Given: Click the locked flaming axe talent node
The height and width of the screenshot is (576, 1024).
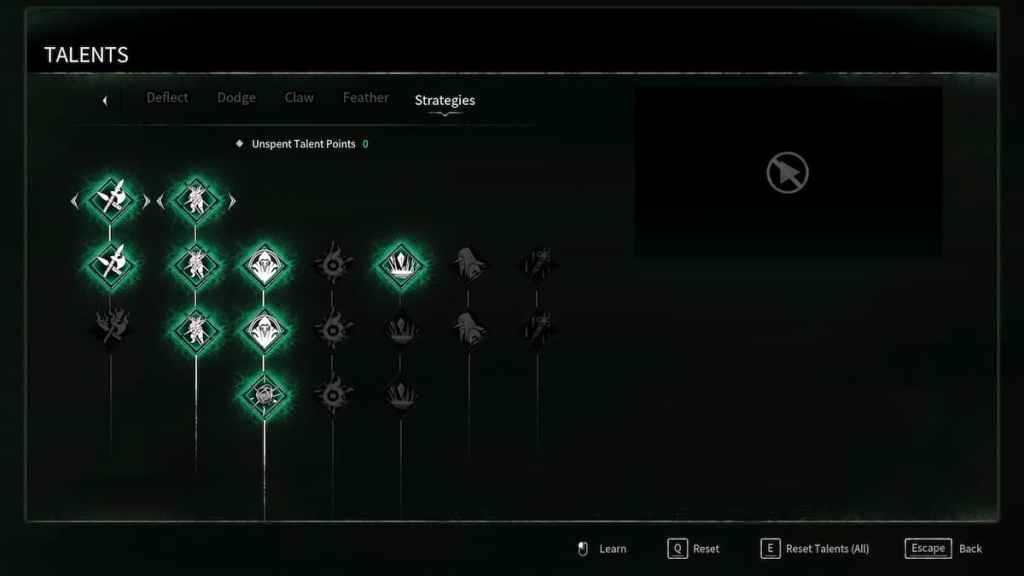Looking at the screenshot, I should click(111, 326).
